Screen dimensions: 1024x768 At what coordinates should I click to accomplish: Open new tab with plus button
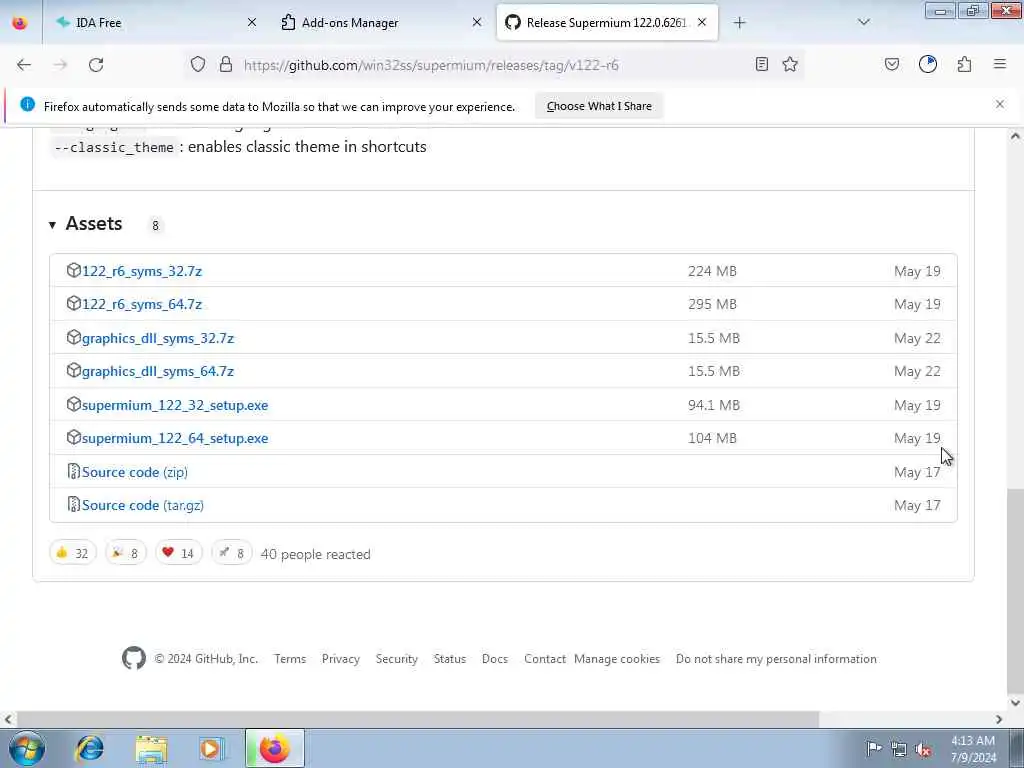739,23
